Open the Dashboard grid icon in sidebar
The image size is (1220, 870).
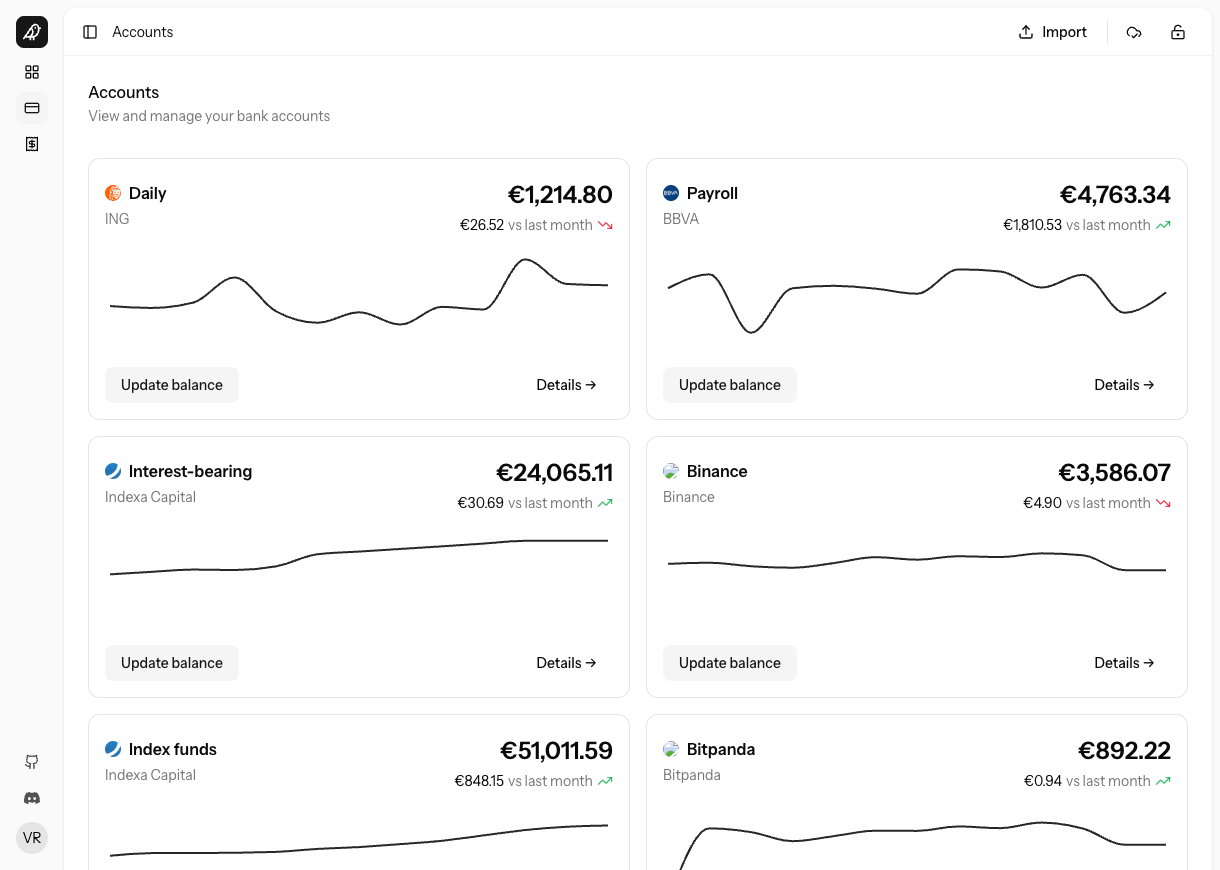[31, 72]
